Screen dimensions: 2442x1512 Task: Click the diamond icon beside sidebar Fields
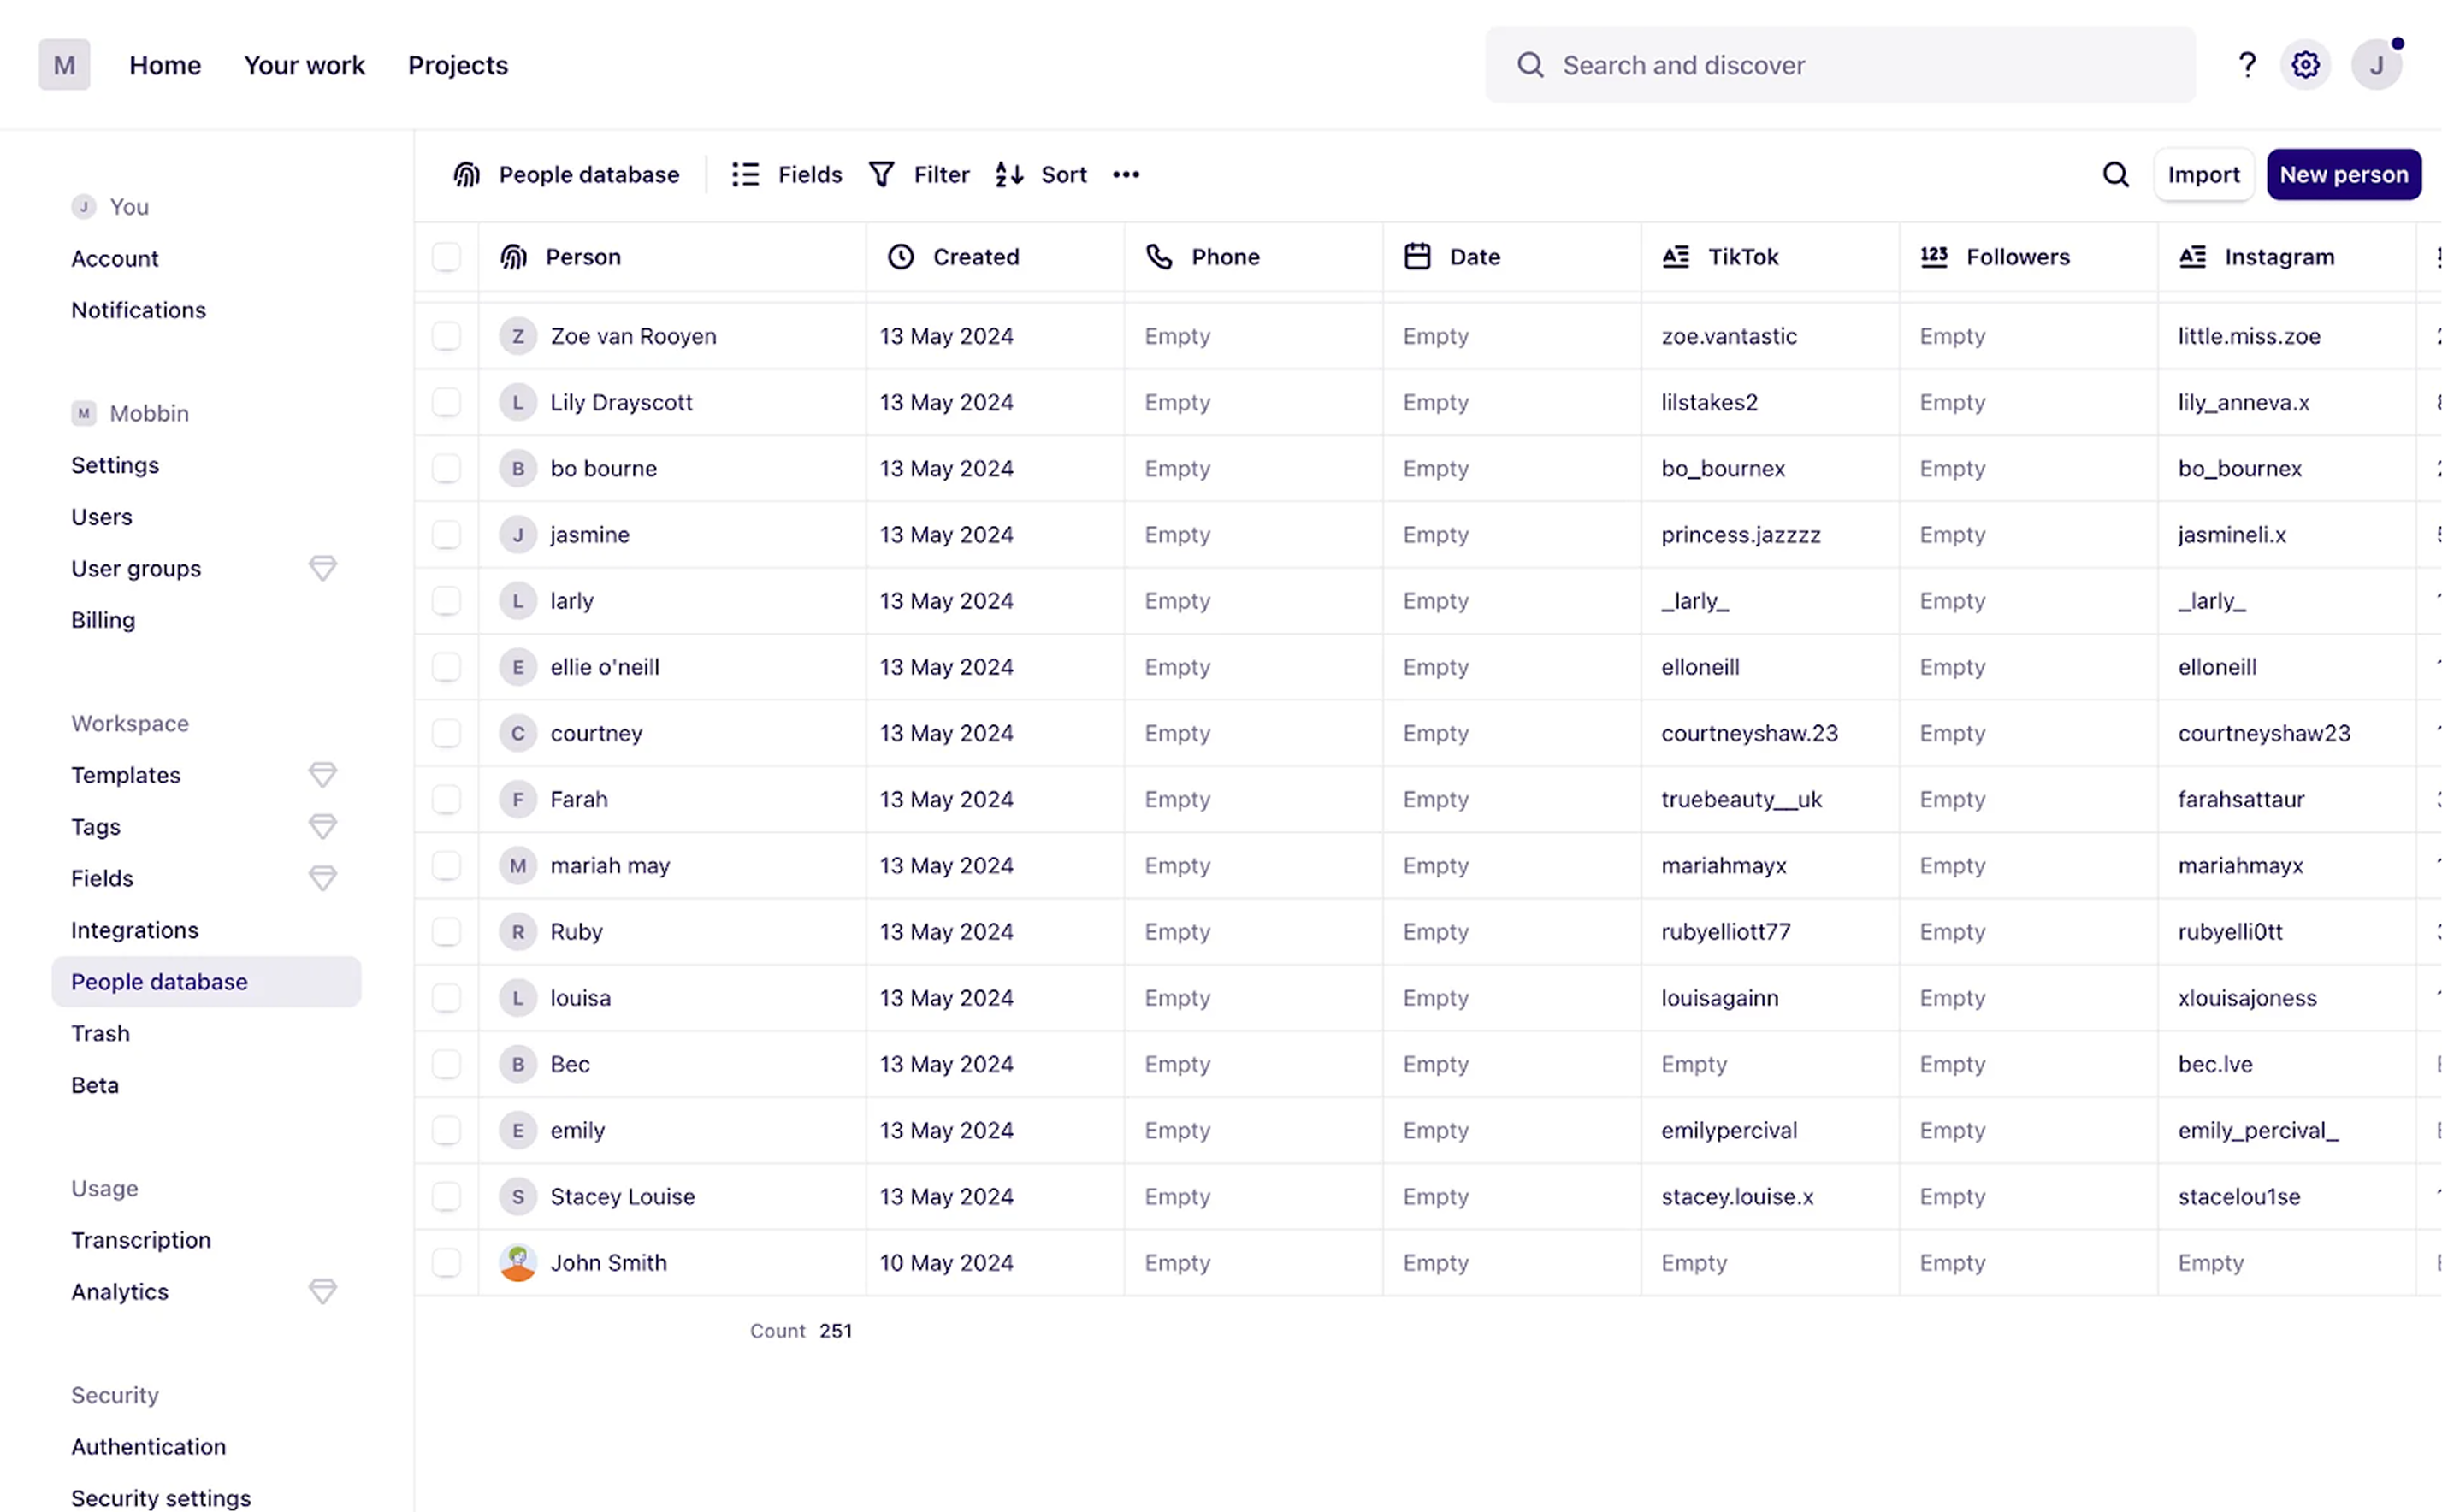click(x=322, y=879)
